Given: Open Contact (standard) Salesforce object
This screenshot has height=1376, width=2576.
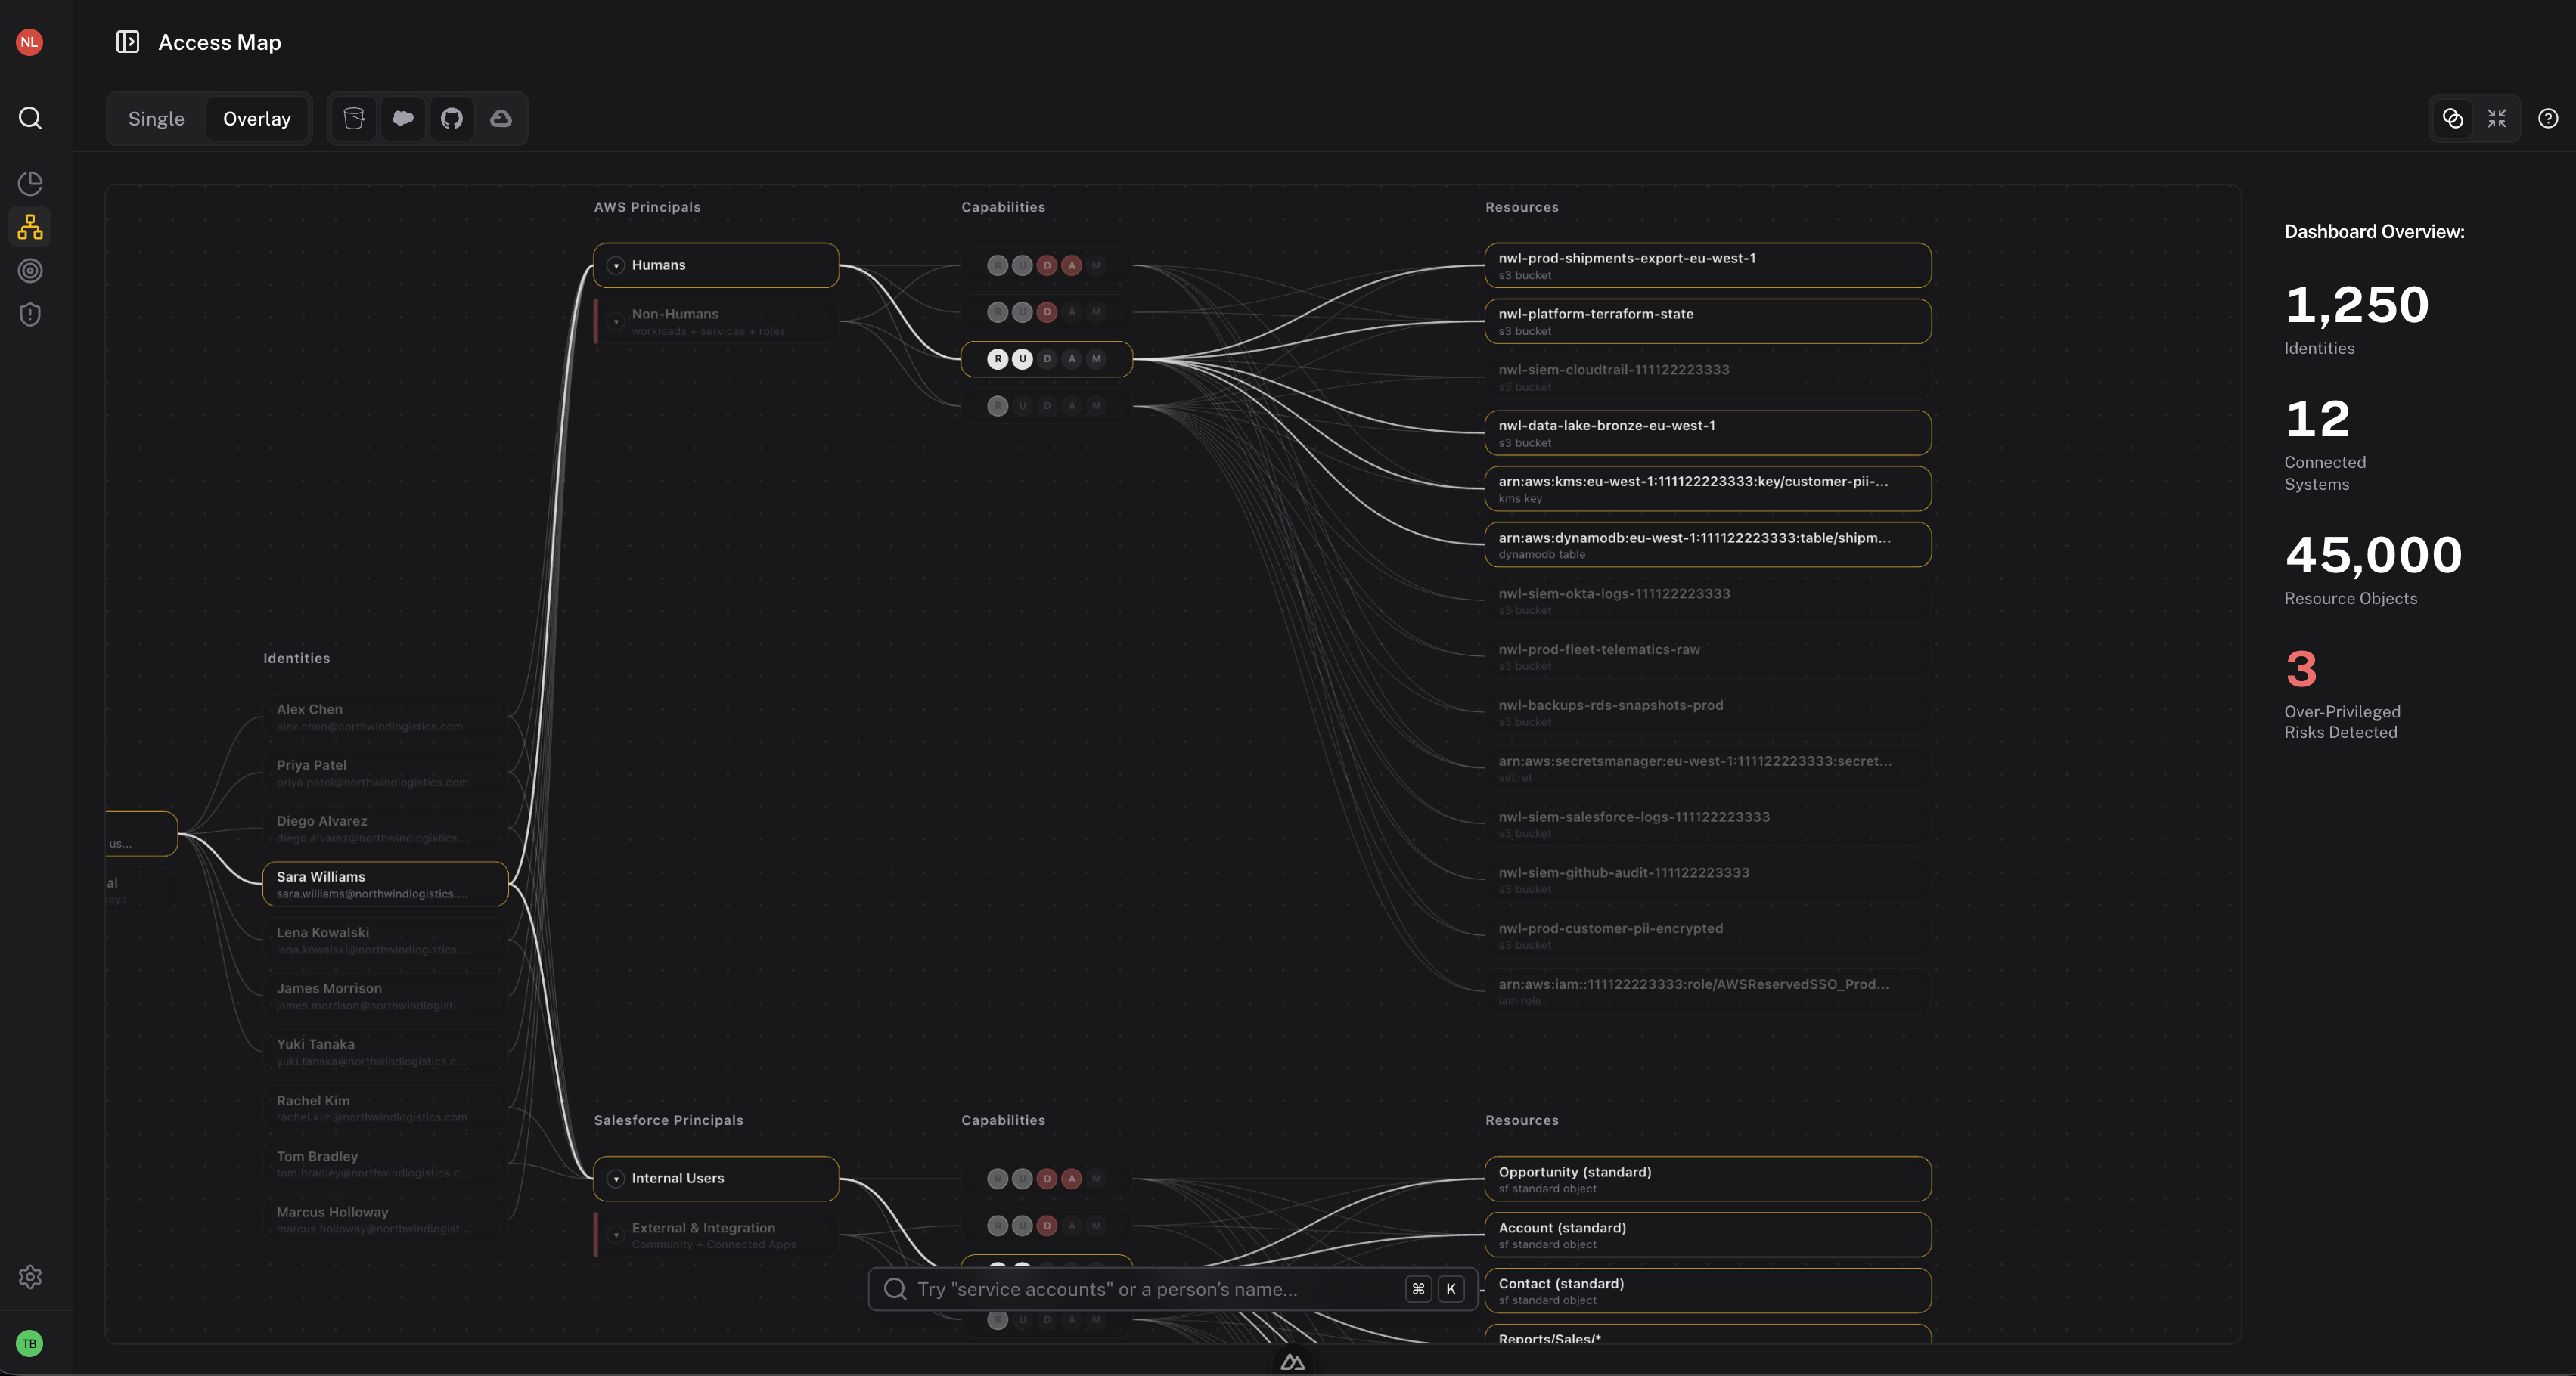Looking at the screenshot, I should click(x=1707, y=1291).
